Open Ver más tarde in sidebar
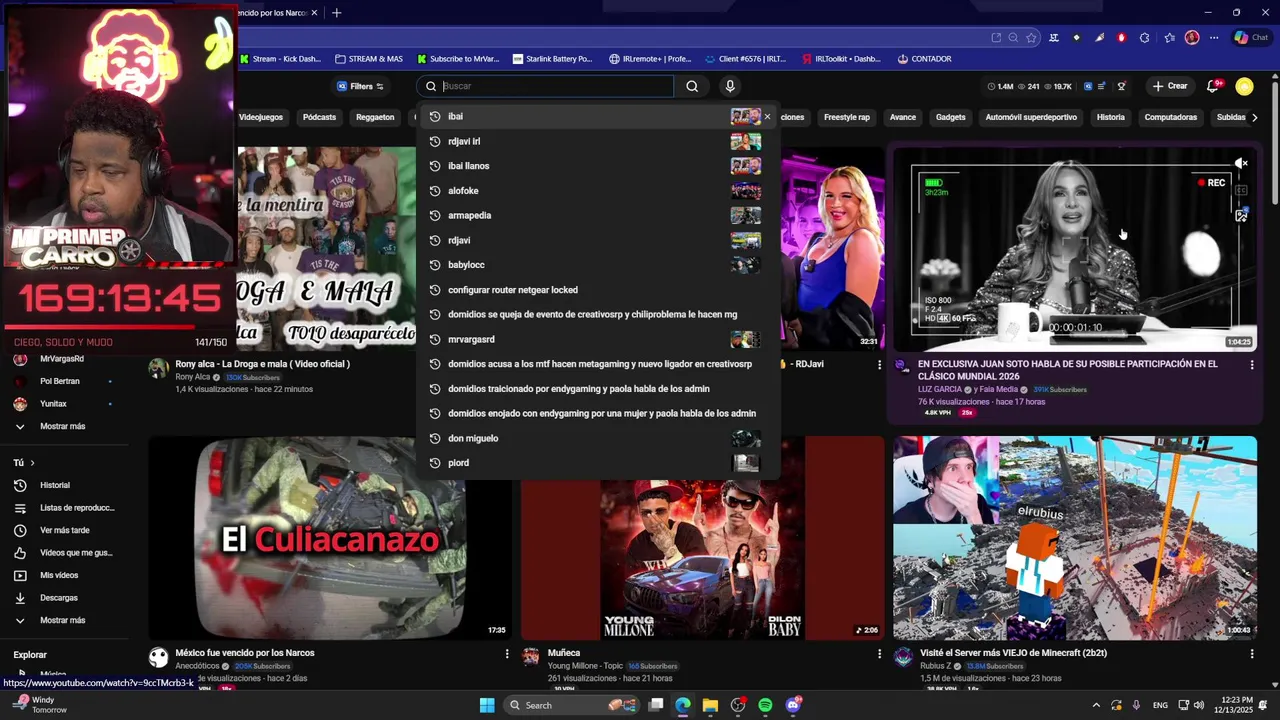This screenshot has width=1280, height=720. [64, 530]
